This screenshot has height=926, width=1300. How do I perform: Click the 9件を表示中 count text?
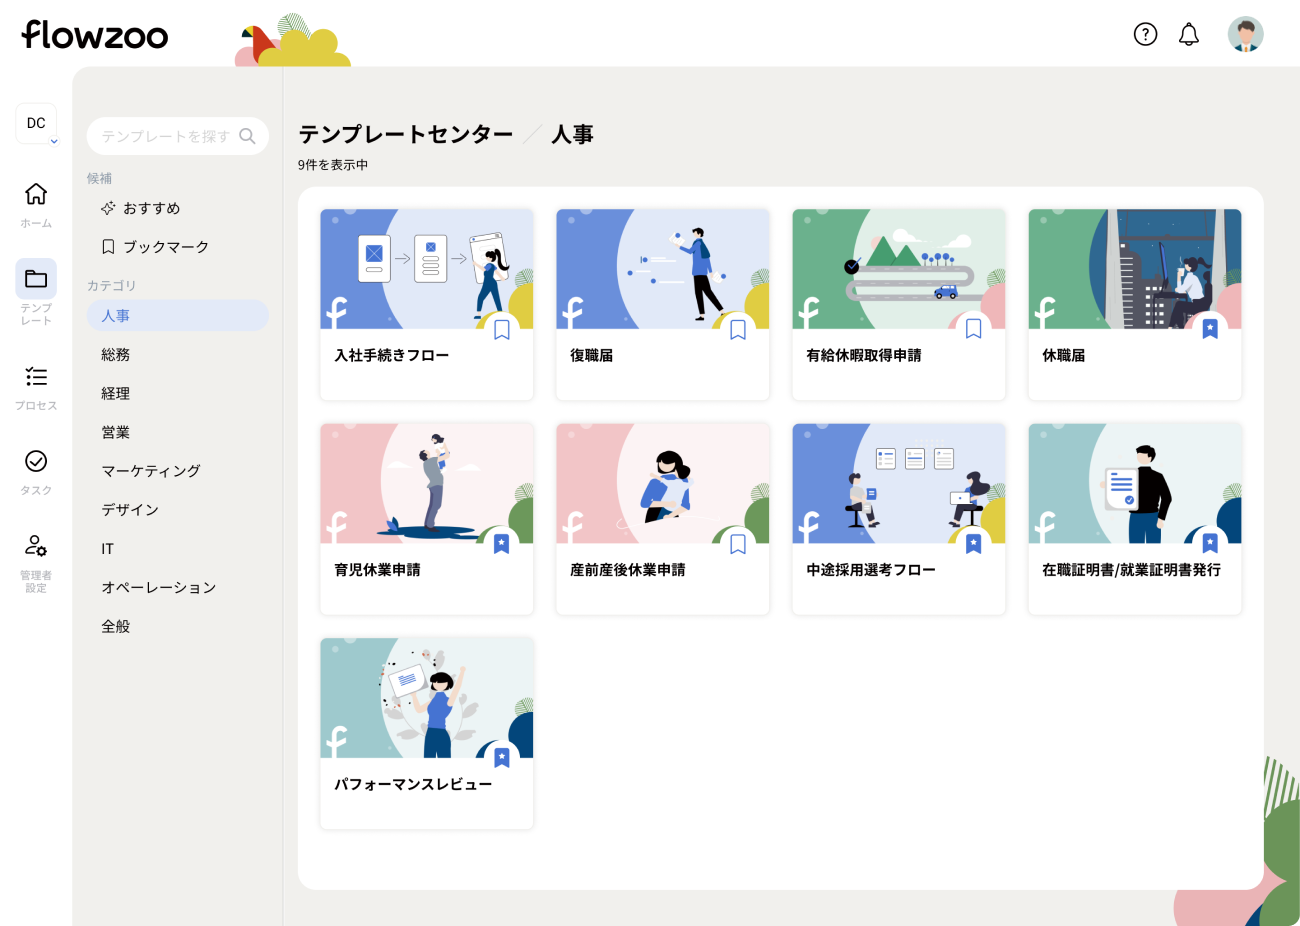click(333, 165)
